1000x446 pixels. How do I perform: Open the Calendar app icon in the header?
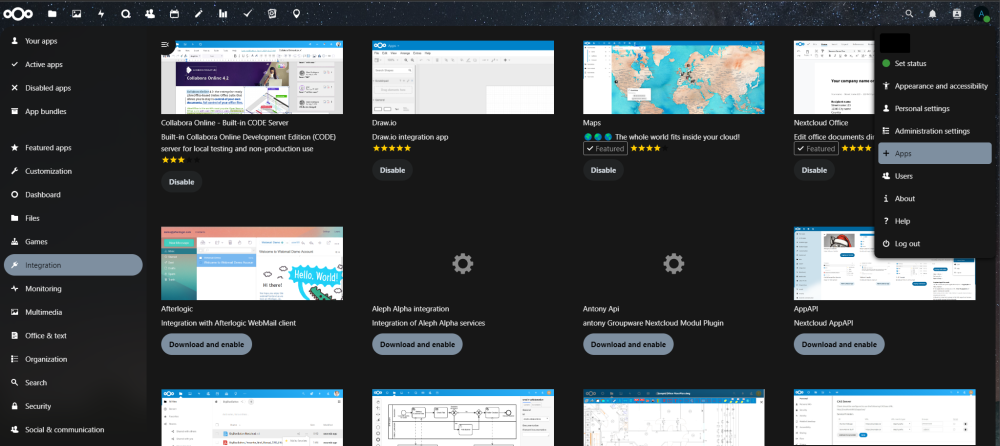click(174, 13)
